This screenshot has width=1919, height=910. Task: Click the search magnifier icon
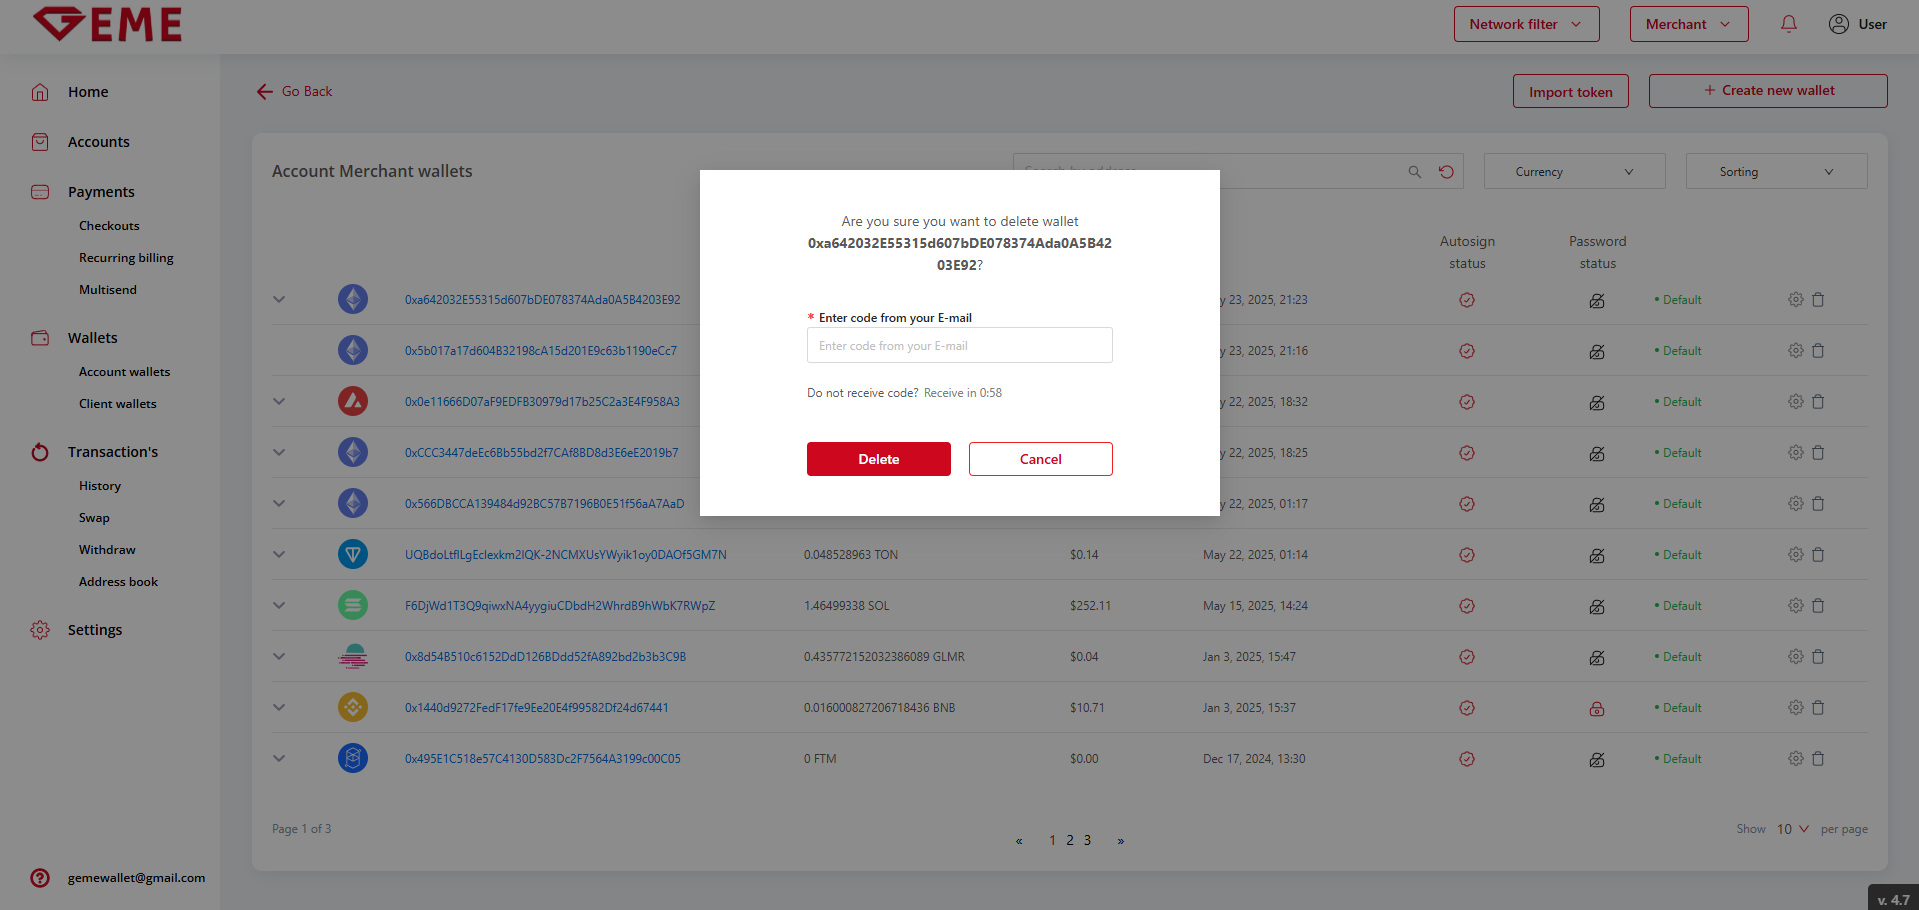pos(1414,172)
